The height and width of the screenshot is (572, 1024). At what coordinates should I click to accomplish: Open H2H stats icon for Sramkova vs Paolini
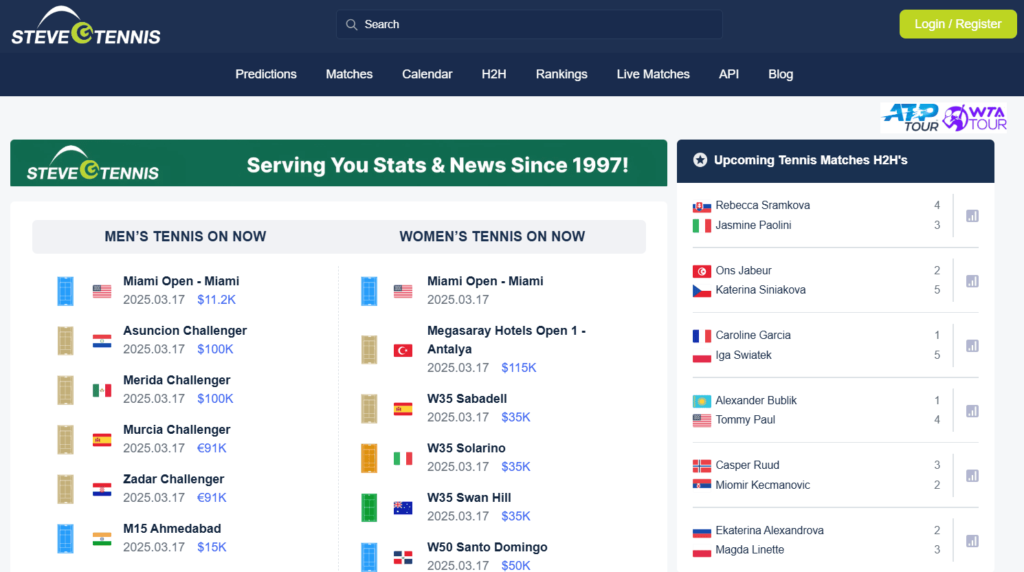[x=972, y=216]
